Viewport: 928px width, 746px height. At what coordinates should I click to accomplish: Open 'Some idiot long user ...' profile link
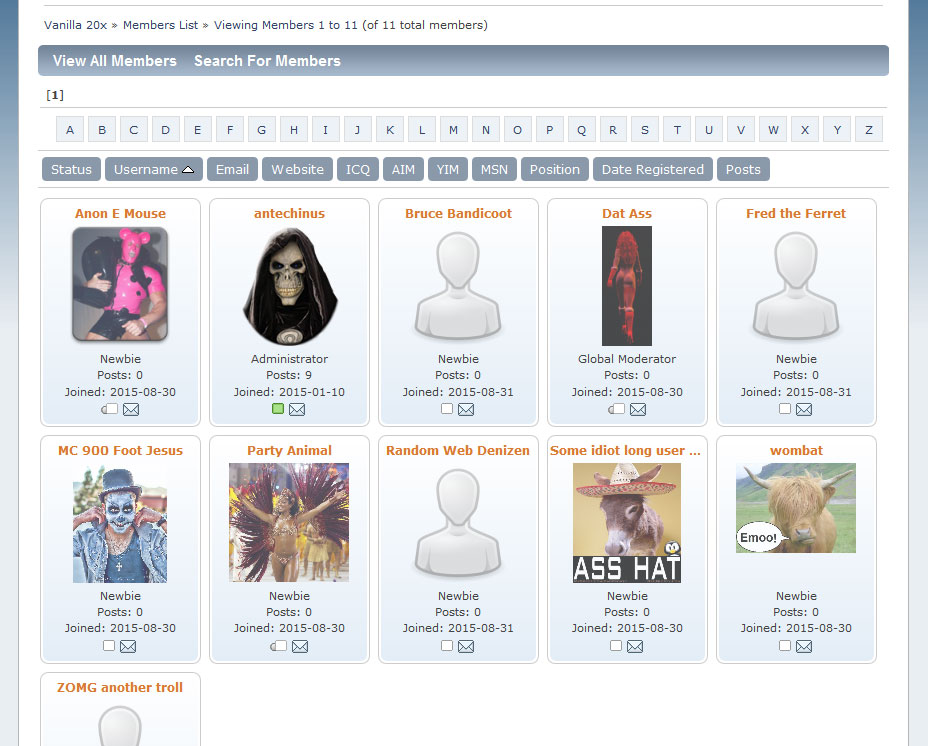pos(625,451)
